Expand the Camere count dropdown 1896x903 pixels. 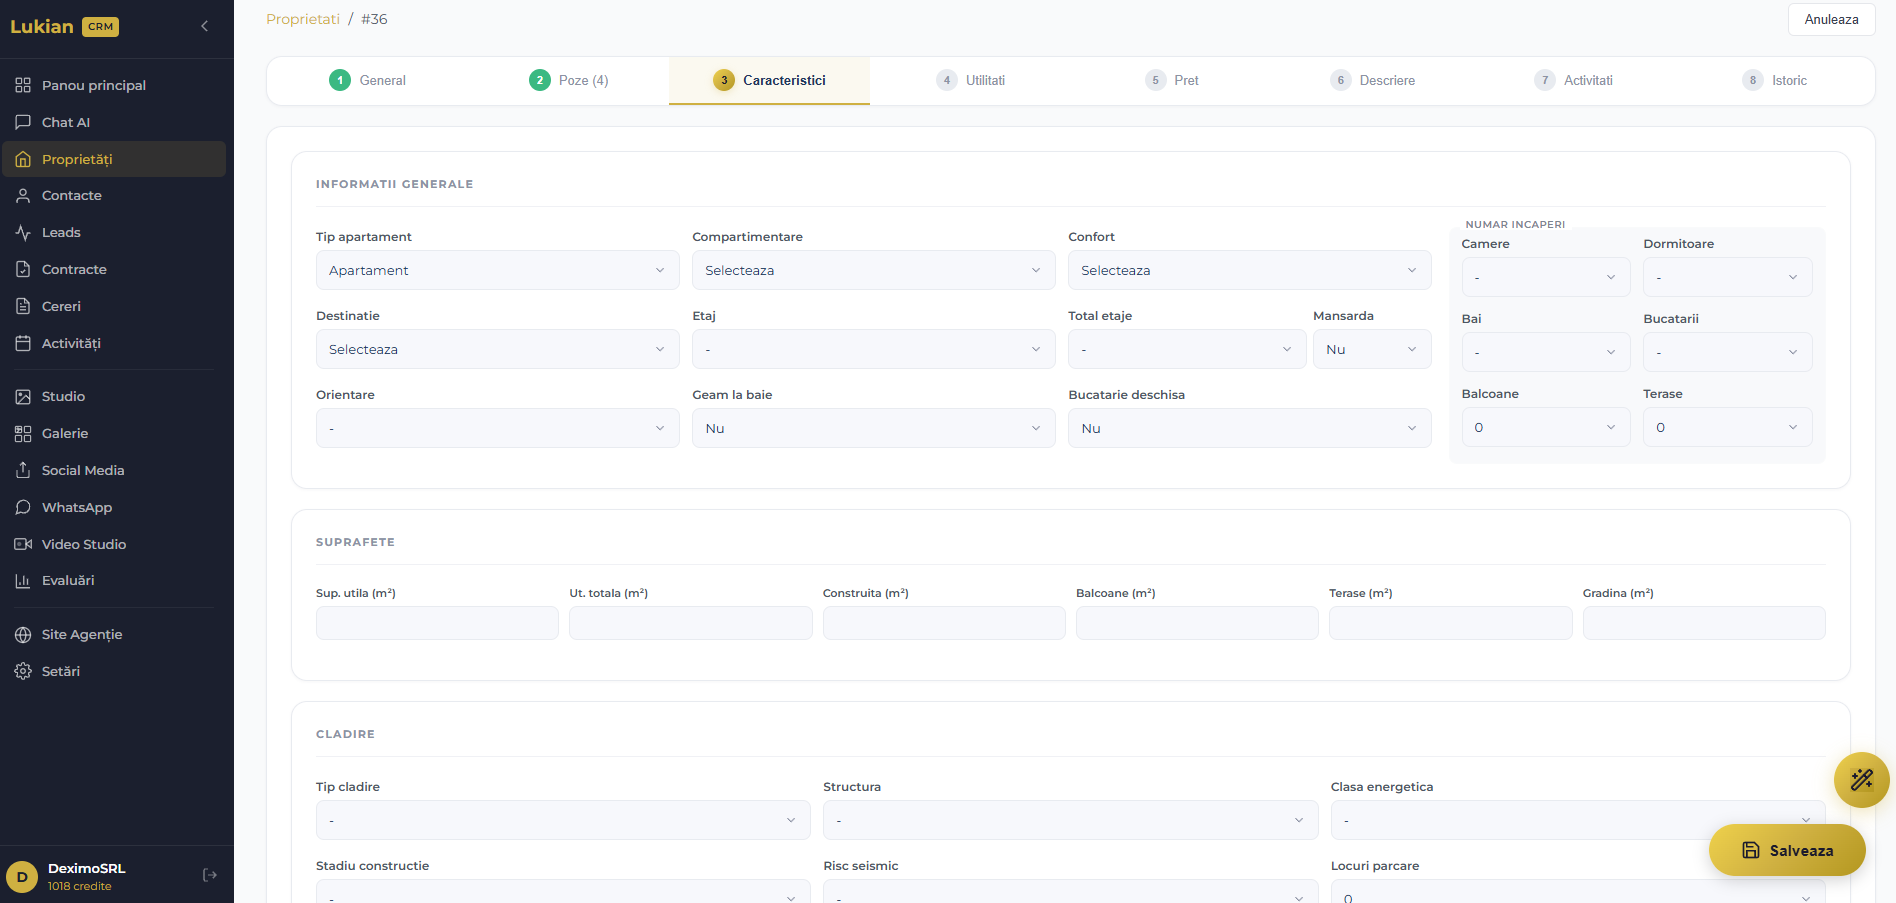(x=1545, y=277)
